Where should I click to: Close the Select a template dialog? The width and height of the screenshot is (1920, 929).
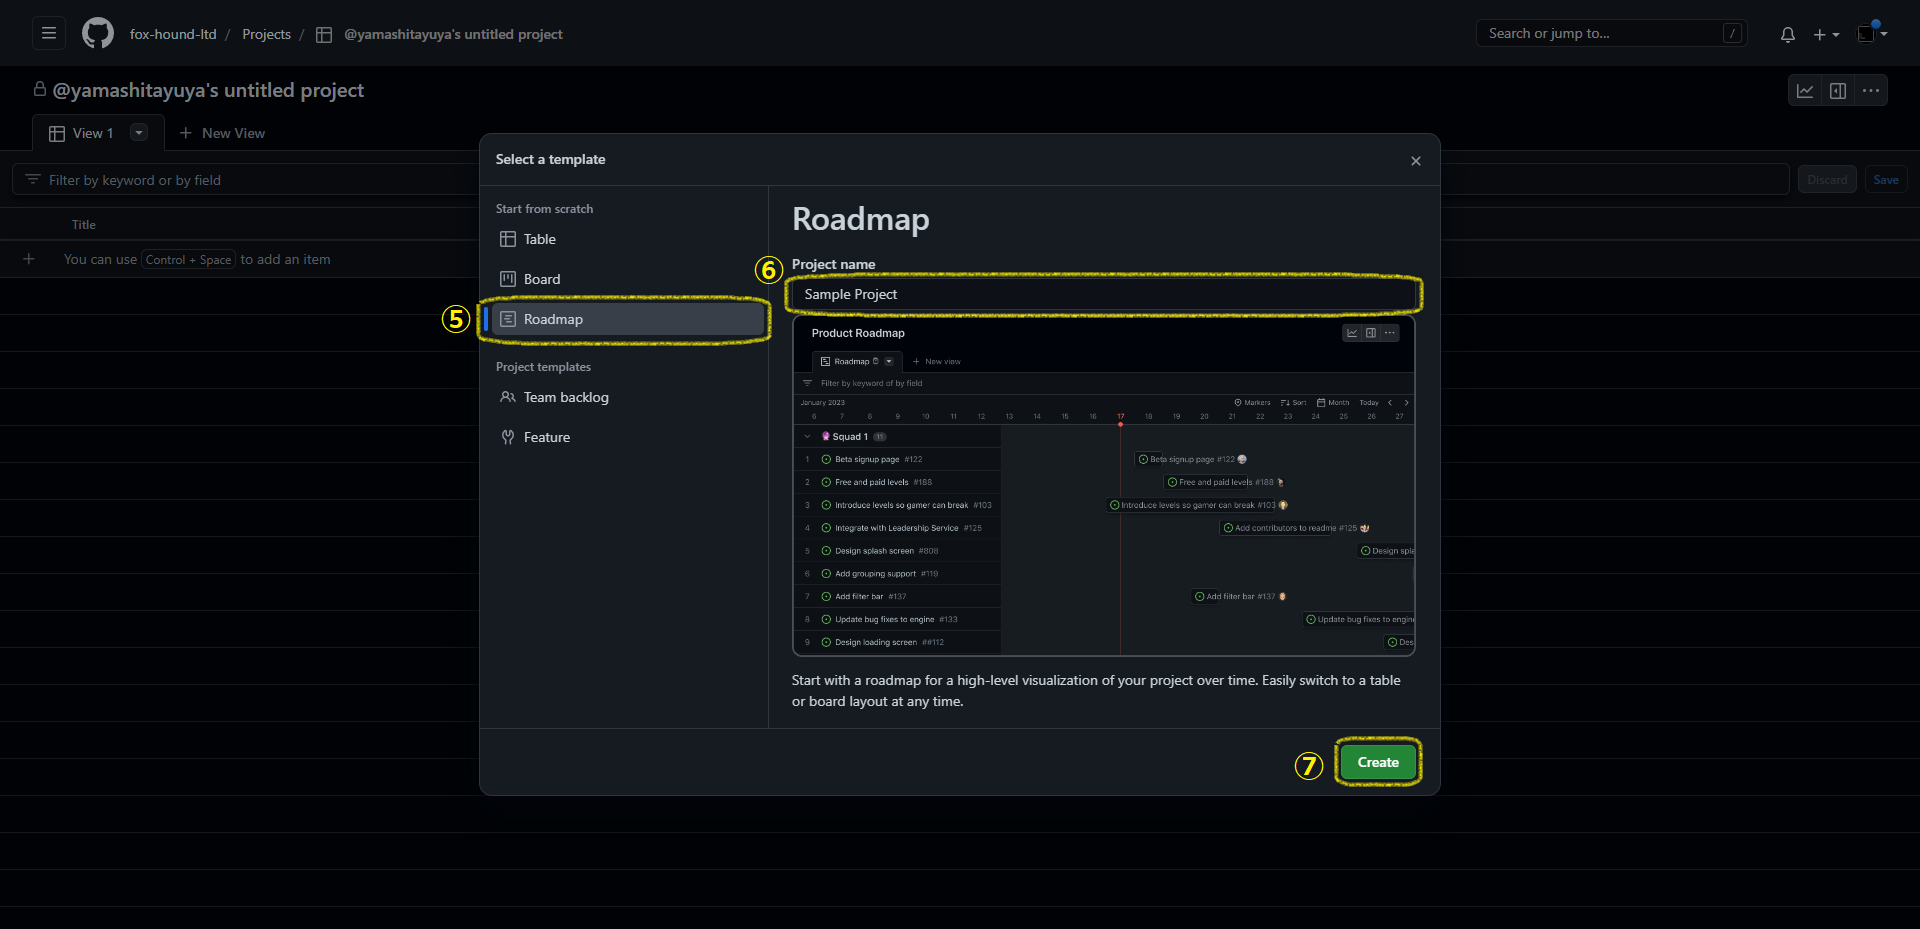click(1415, 161)
